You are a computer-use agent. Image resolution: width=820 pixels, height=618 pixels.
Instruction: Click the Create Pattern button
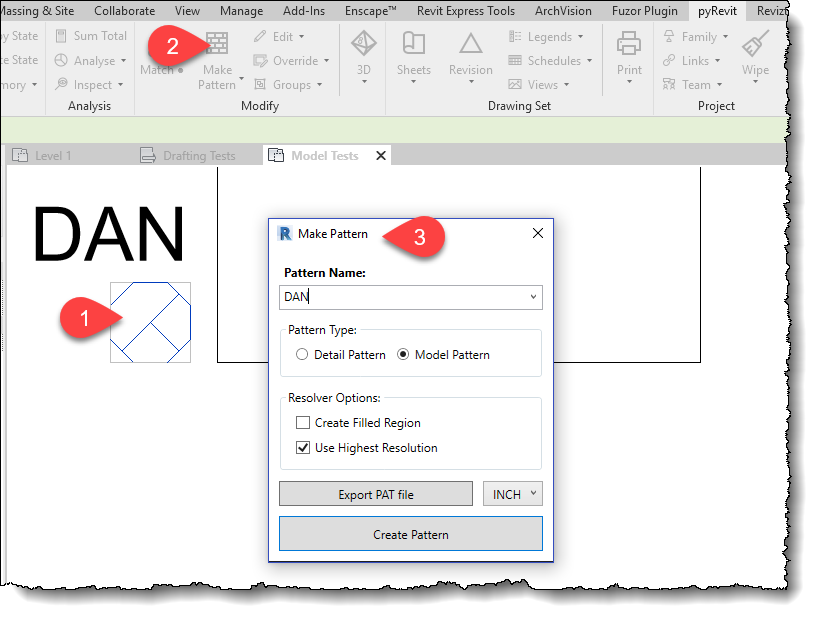[410, 533]
